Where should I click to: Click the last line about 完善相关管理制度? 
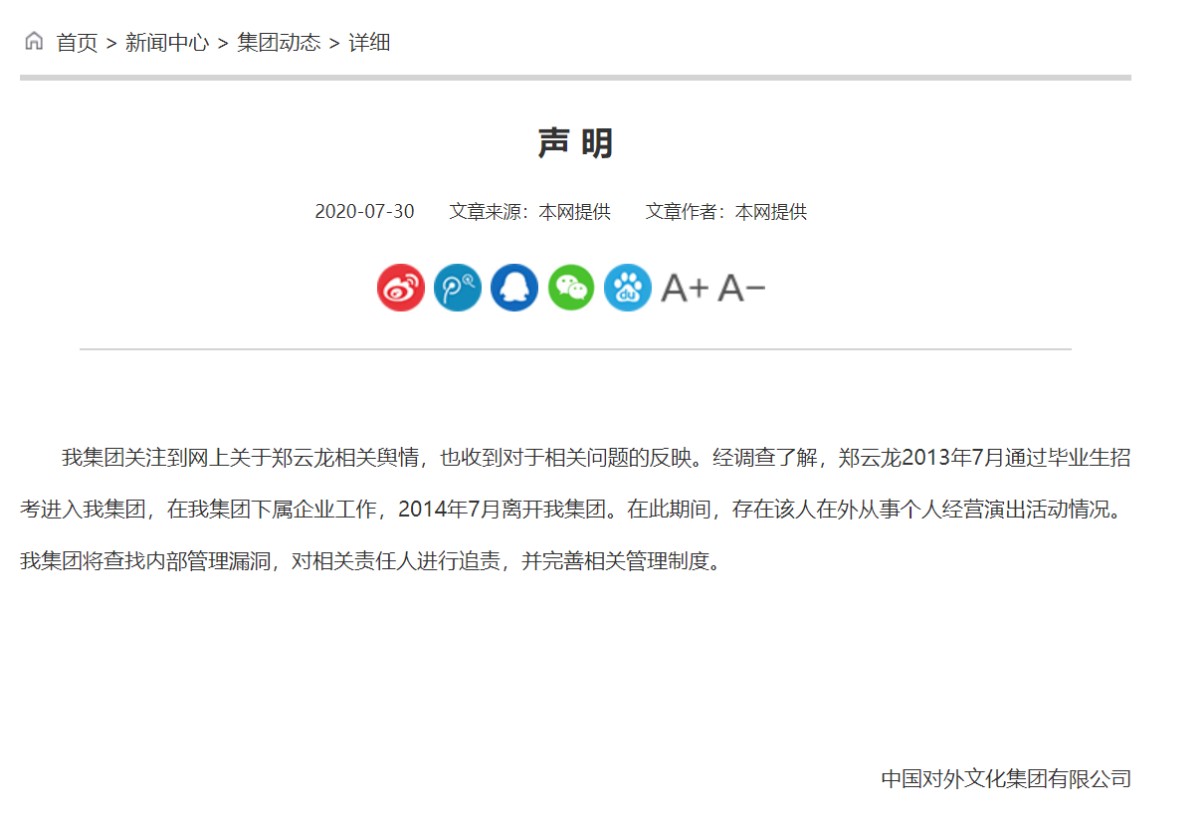pos(370,561)
